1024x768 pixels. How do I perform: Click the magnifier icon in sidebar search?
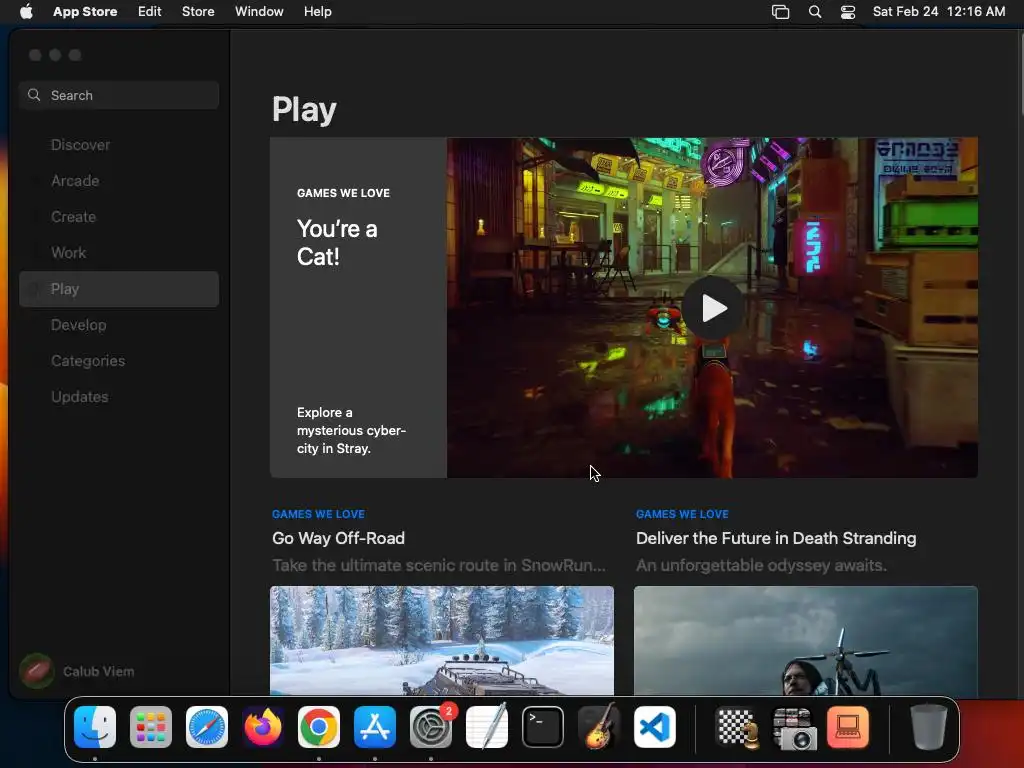point(34,95)
